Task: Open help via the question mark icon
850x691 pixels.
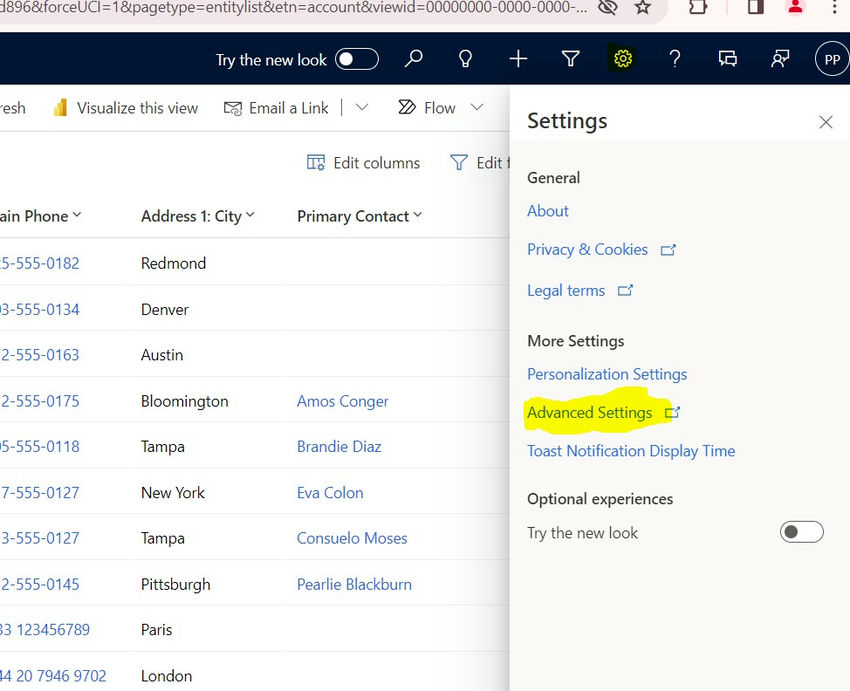Action: pyautogui.click(x=675, y=59)
